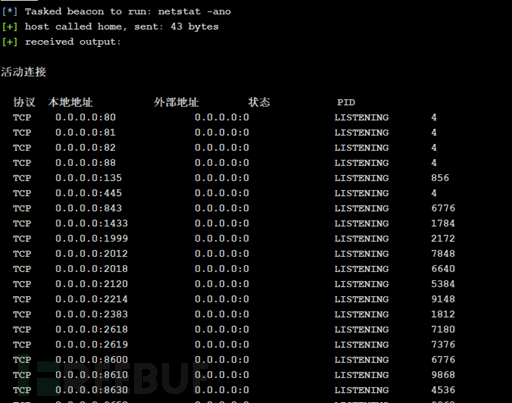The height and width of the screenshot is (403, 512).
Task: Click the 活动连接 heading
Action: click(23, 72)
